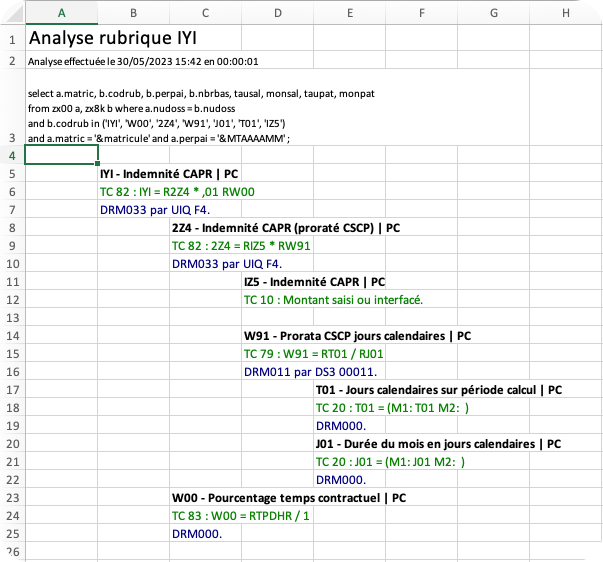The image size is (603, 562).
Task: Select column H header
Action: click(x=566, y=12)
